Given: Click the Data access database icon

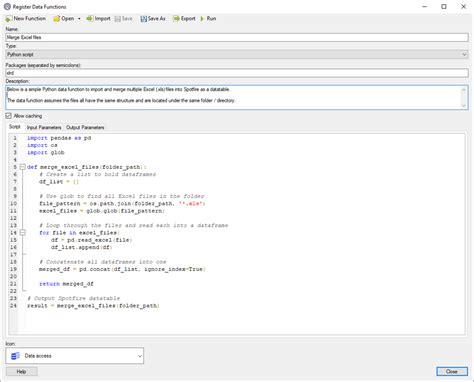Looking at the screenshot, I should (15, 356).
